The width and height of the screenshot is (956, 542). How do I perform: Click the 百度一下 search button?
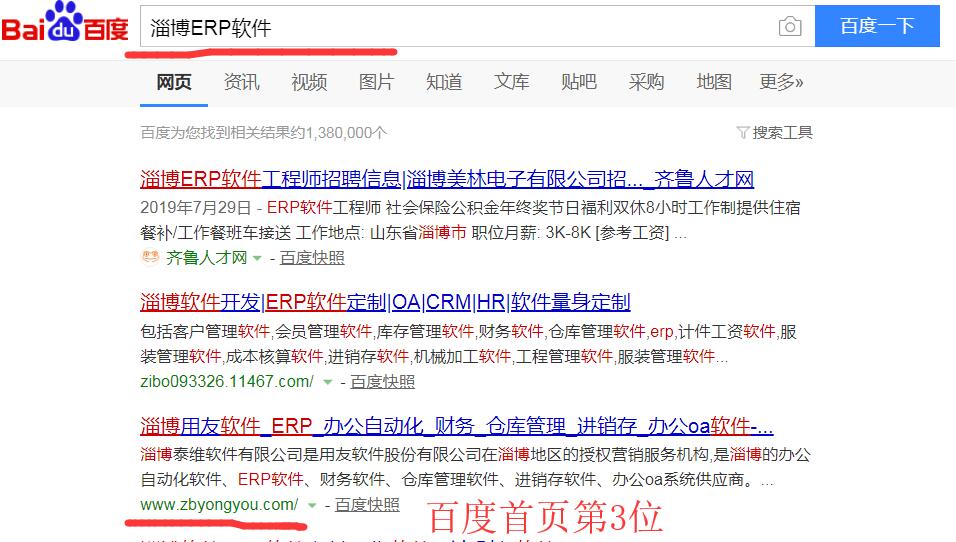tap(877, 26)
